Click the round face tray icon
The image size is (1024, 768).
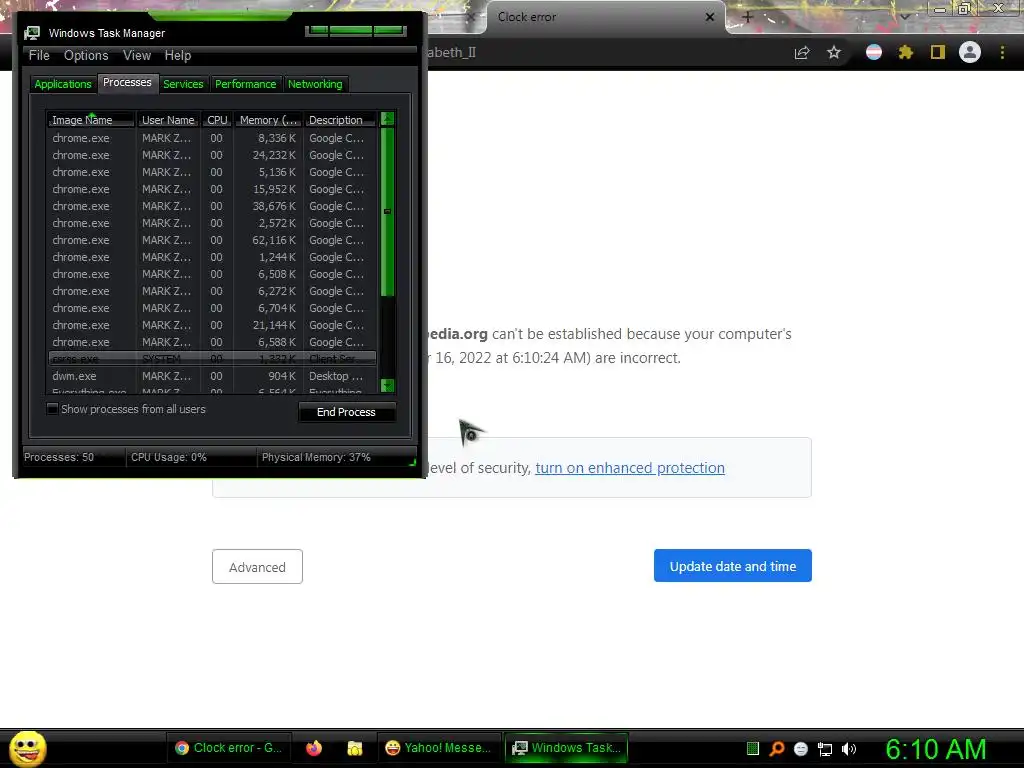click(801, 748)
